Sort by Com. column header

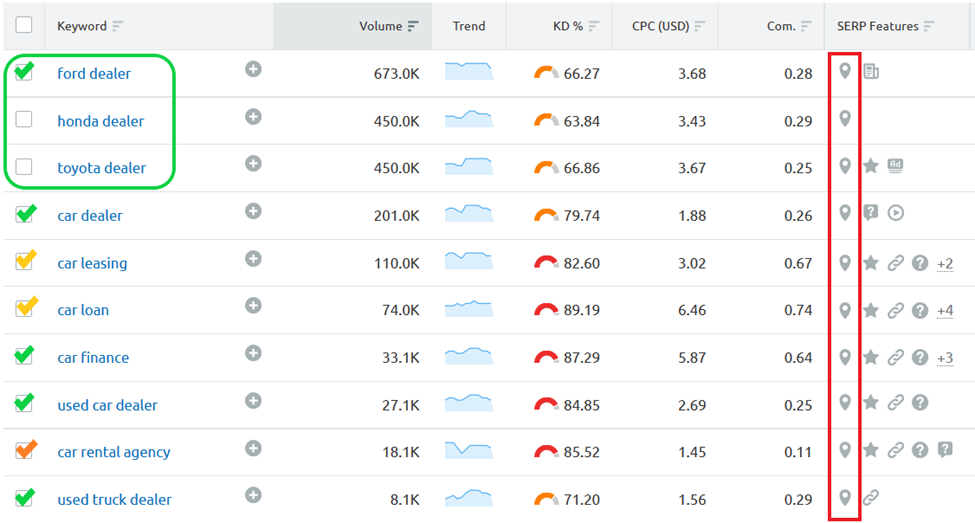click(x=788, y=26)
